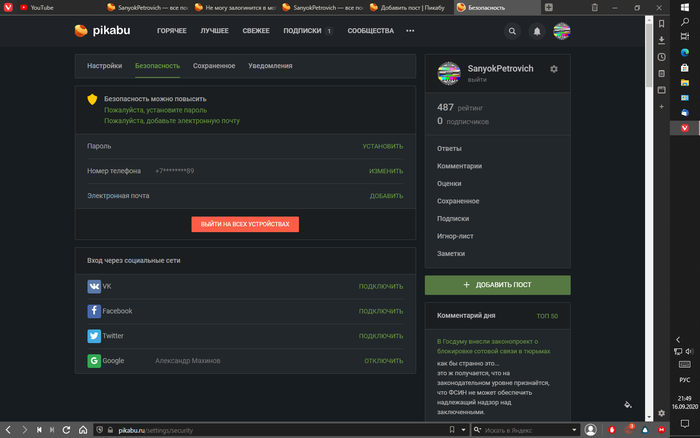The width and height of the screenshot is (700, 438).
Task: Connect the Facebook account
Action: 380,311
